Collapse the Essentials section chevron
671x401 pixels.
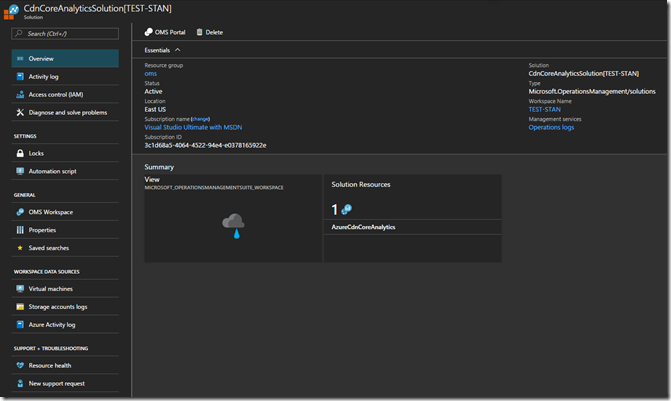click(178, 49)
